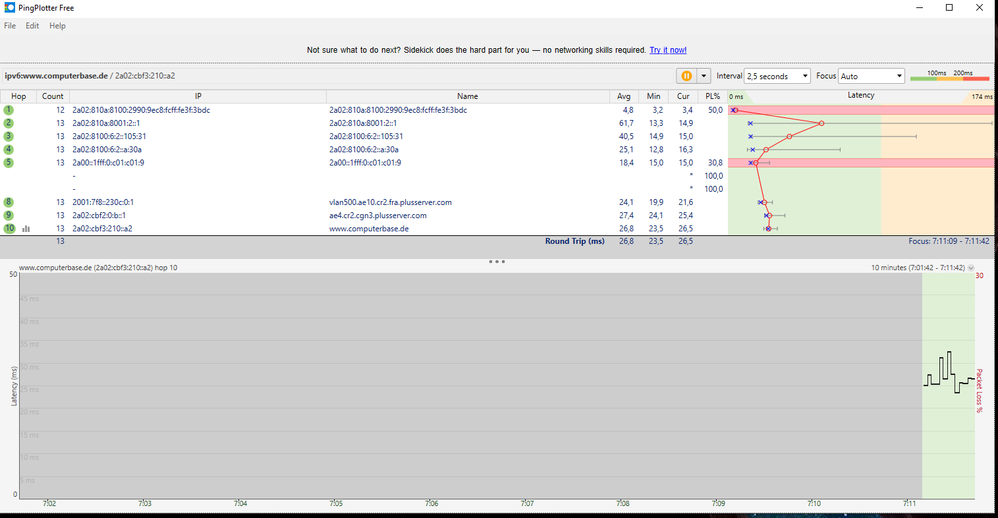This screenshot has width=998, height=518.
Task: Open the Interval 2,5 seconds dropdown
Action: pyautogui.click(x=777, y=76)
